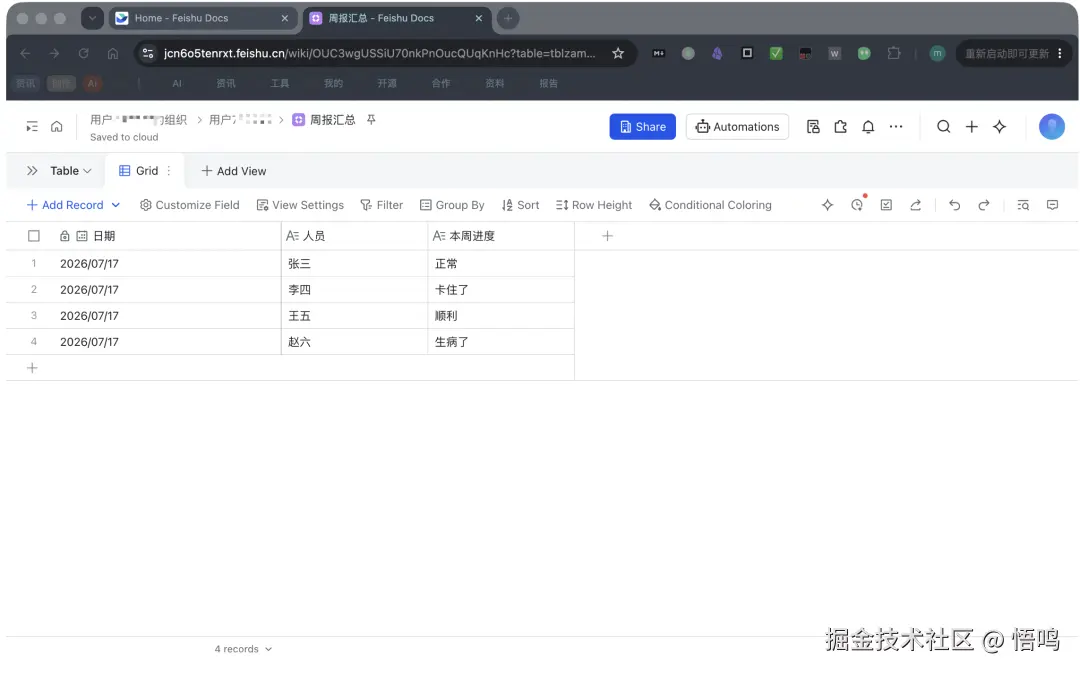Image resolution: width=1080 pixels, height=673 pixels.
Task: Open View Settings
Action: pyautogui.click(x=300, y=205)
